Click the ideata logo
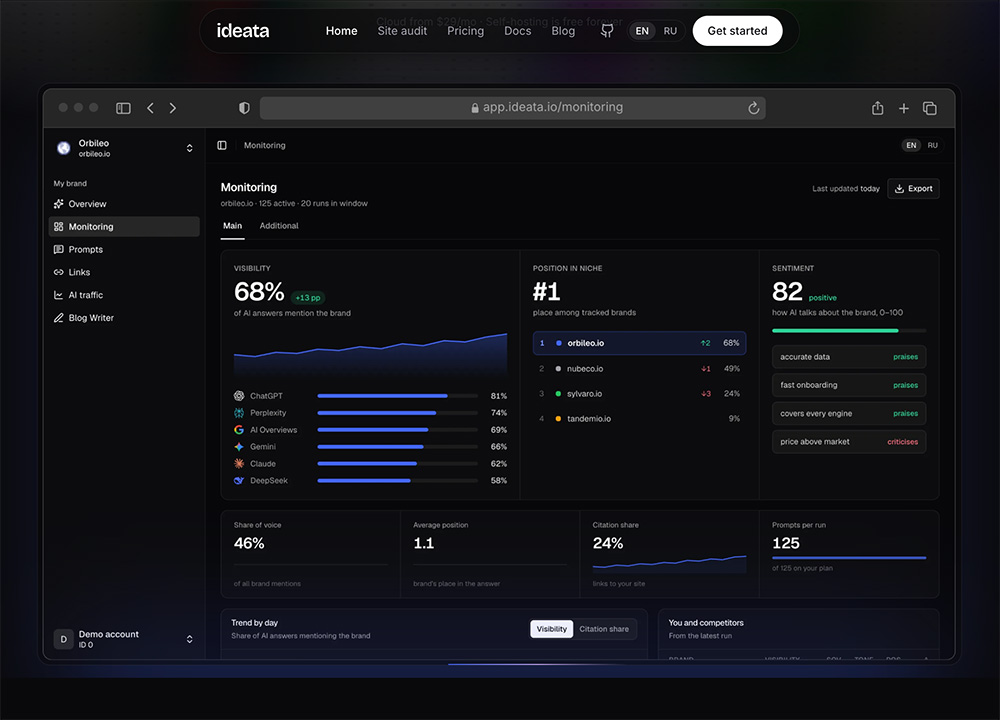Image resolution: width=1000 pixels, height=720 pixels. pos(243,31)
